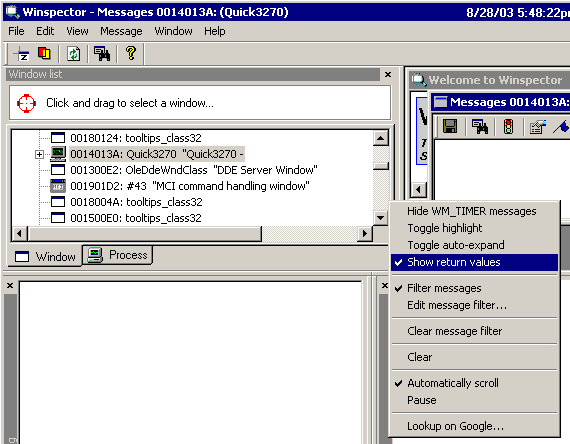This screenshot has width=570, height=444.
Task: Switch to the Process tab
Action: tap(117, 255)
